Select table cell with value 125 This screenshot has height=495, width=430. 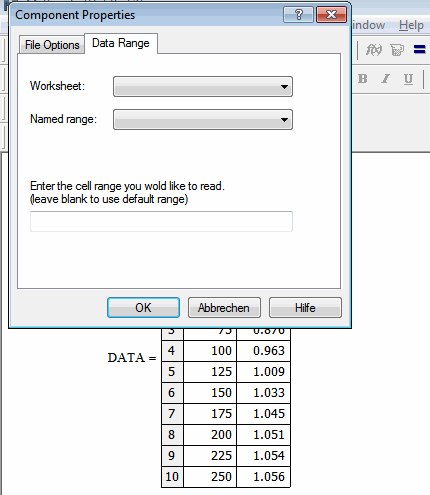point(210,372)
